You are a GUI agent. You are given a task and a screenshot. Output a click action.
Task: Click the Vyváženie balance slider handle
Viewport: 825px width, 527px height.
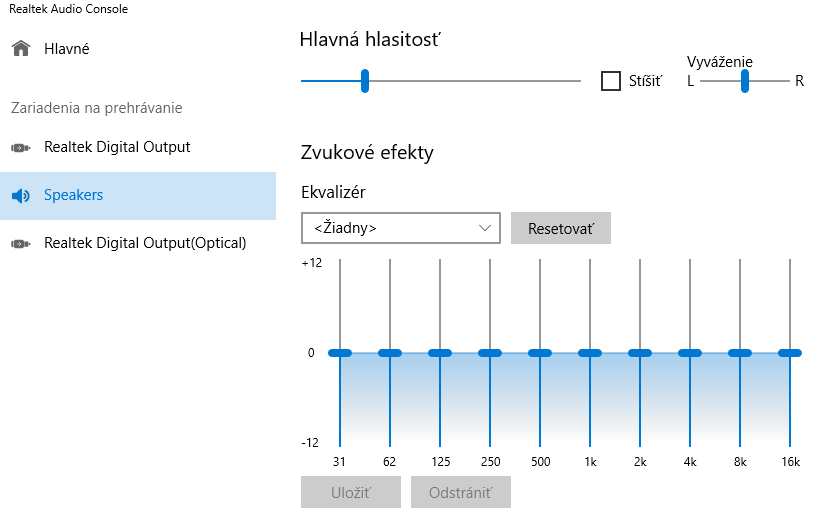[x=745, y=81]
